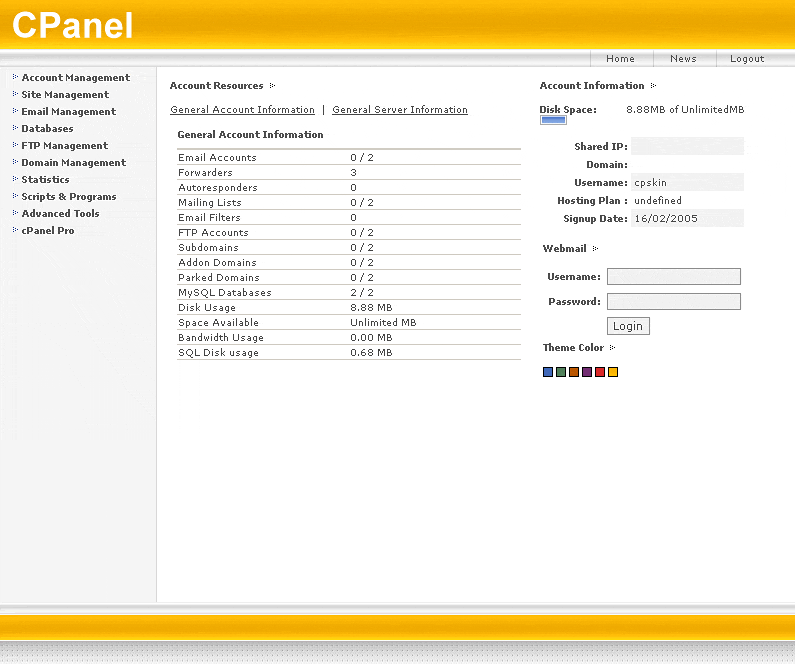Click the Email Filters row label
795x664 pixels.
[x=209, y=217]
